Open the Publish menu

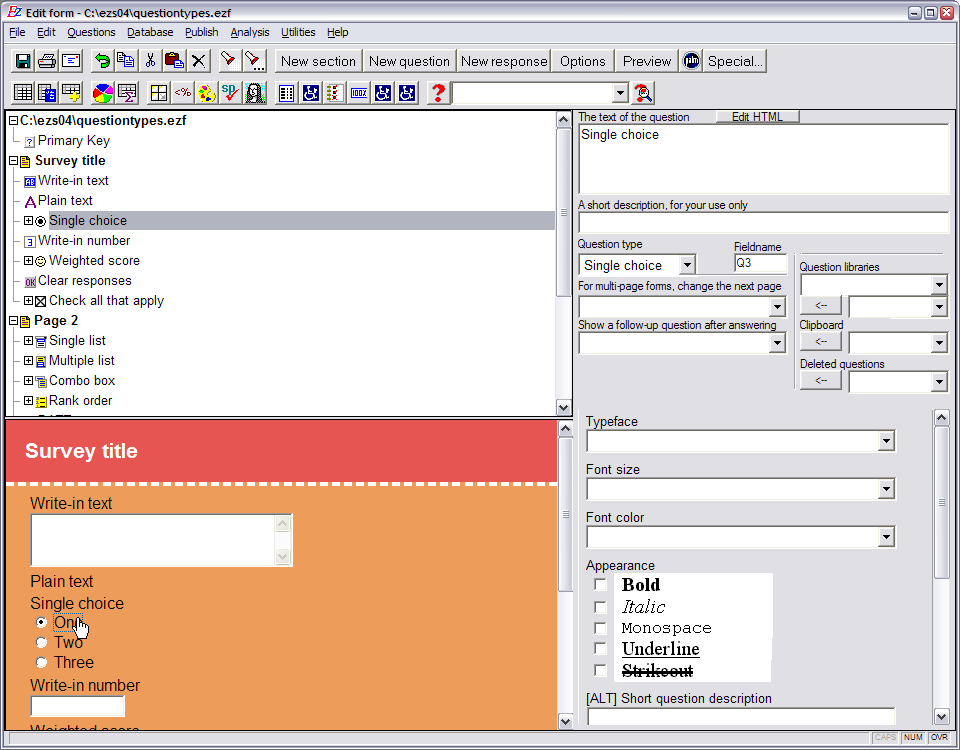coord(201,32)
